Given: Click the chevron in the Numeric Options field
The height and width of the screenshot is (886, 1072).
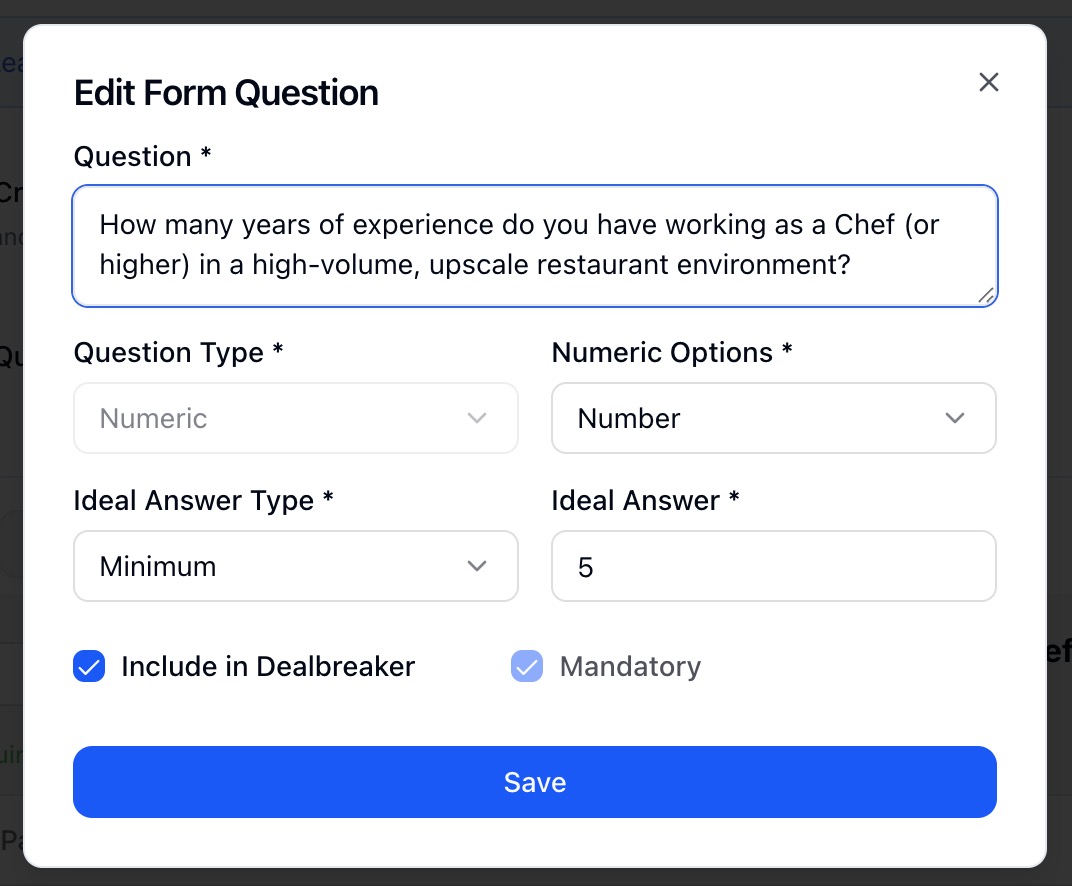Looking at the screenshot, I should pos(955,418).
